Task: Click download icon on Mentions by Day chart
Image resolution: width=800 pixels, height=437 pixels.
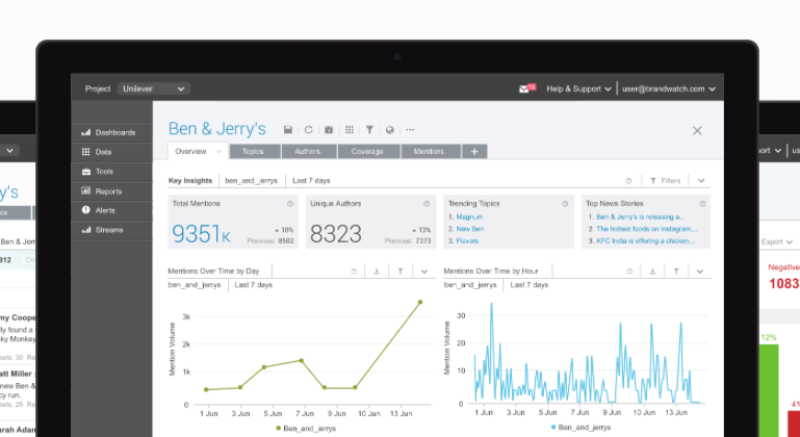Action: [x=377, y=271]
